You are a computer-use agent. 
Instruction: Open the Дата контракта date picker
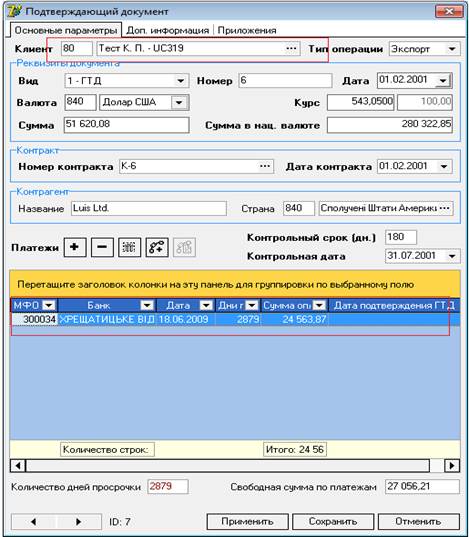click(x=444, y=167)
